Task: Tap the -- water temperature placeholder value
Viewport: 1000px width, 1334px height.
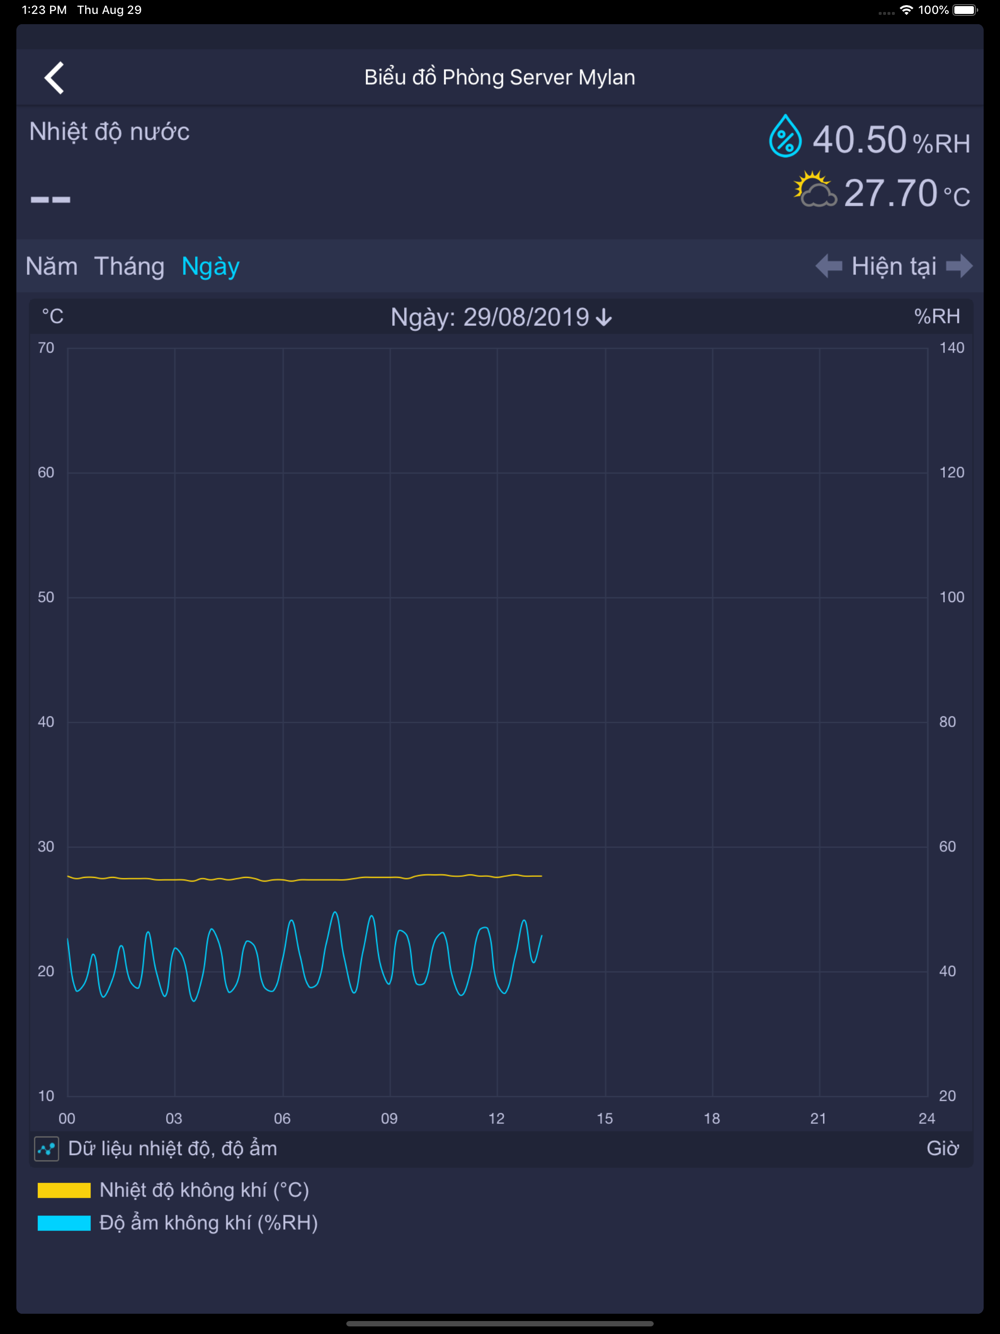Action: (x=50, y=199)
